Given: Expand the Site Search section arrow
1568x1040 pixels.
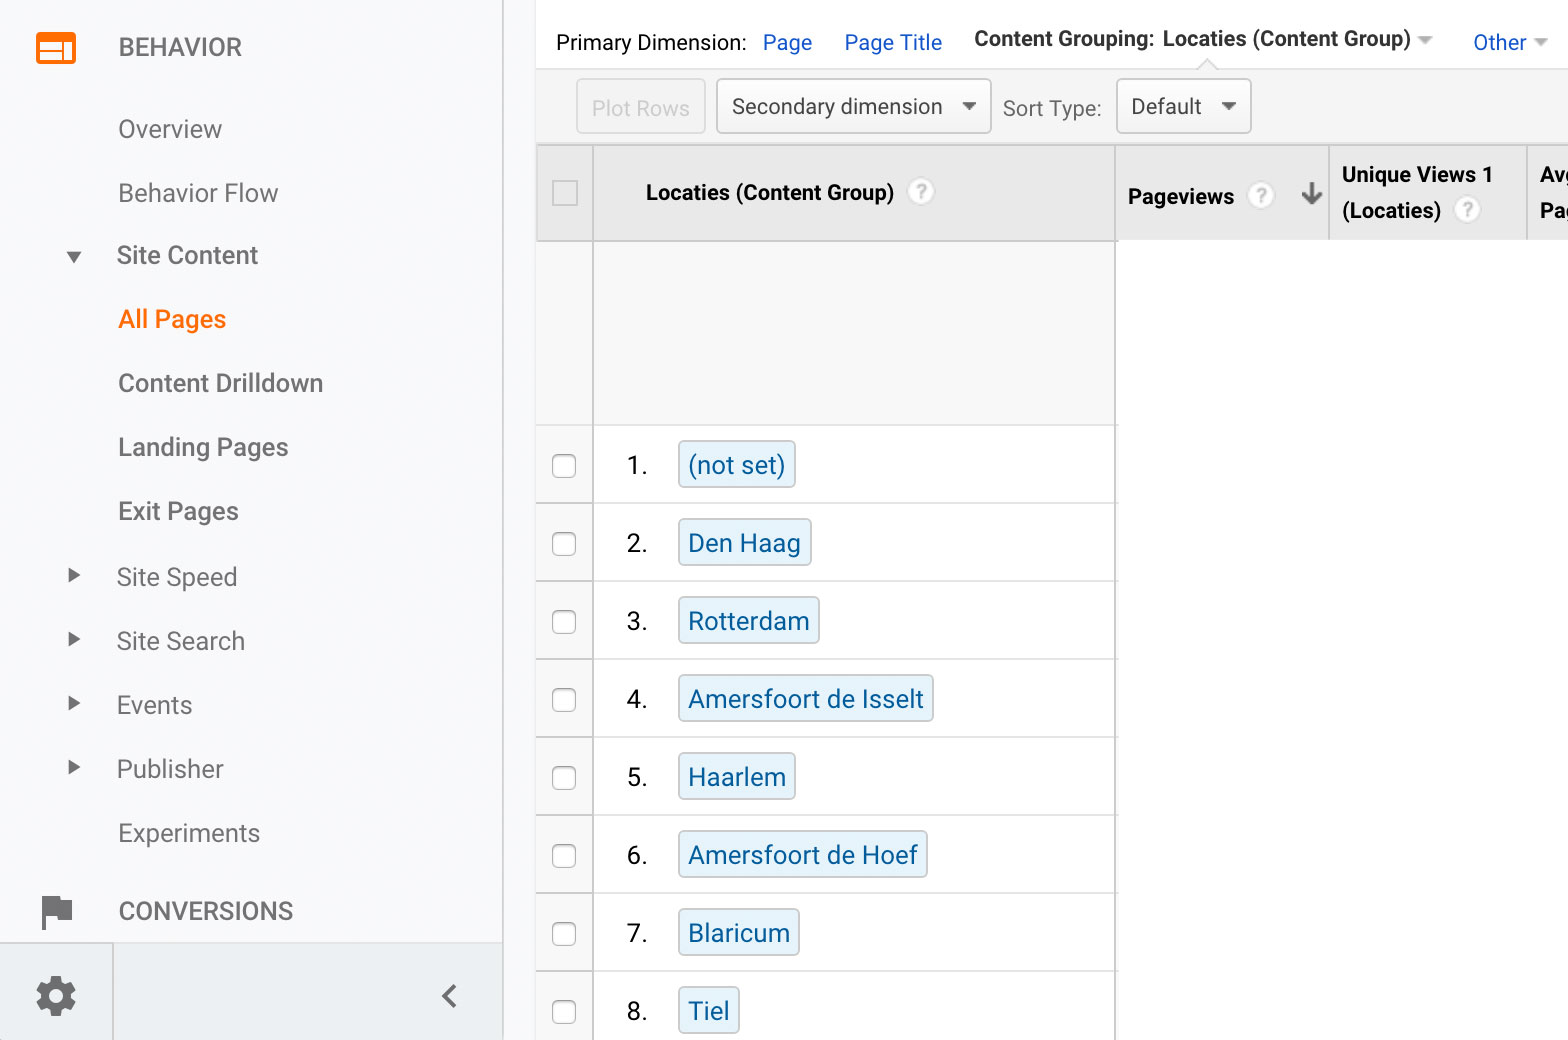Looking at the screenshot, I should click(74, 639).
